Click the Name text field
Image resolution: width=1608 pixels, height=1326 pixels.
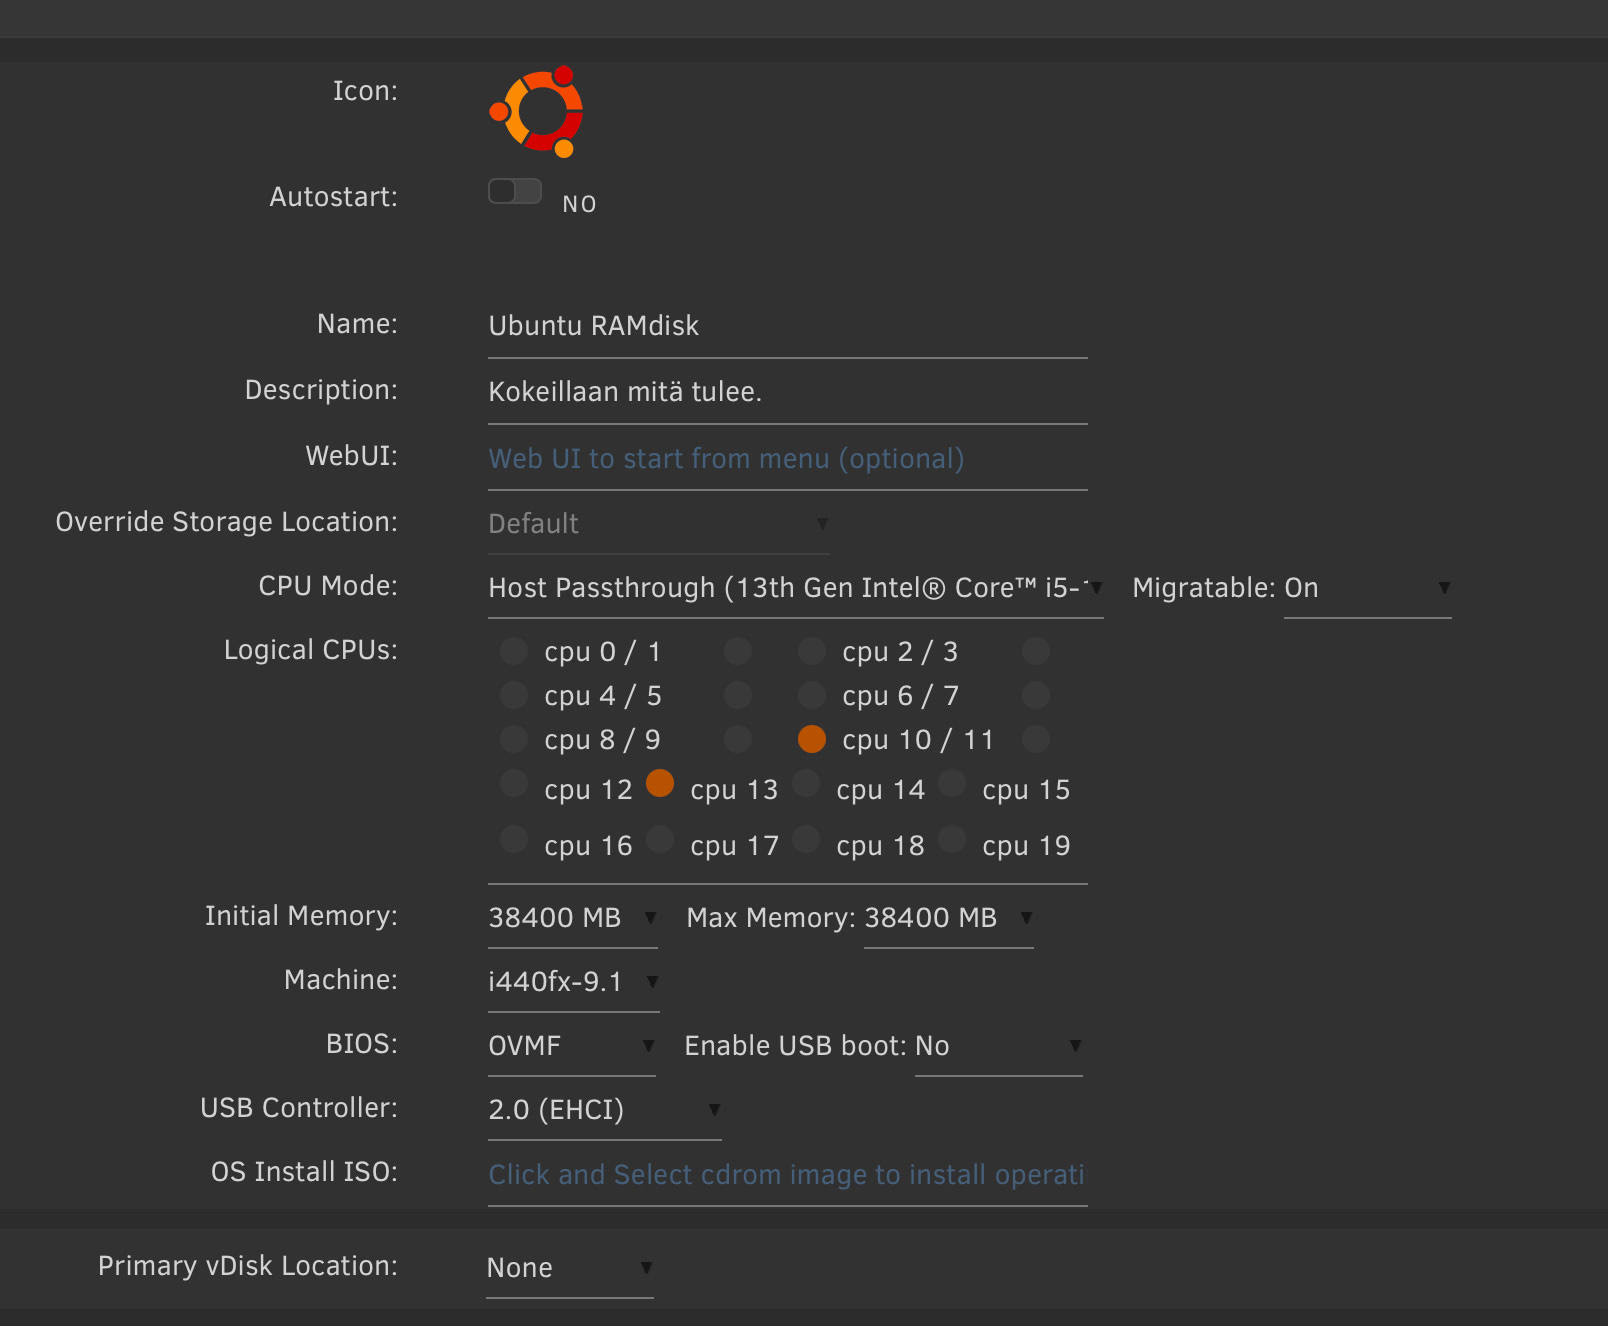[787, 326]
